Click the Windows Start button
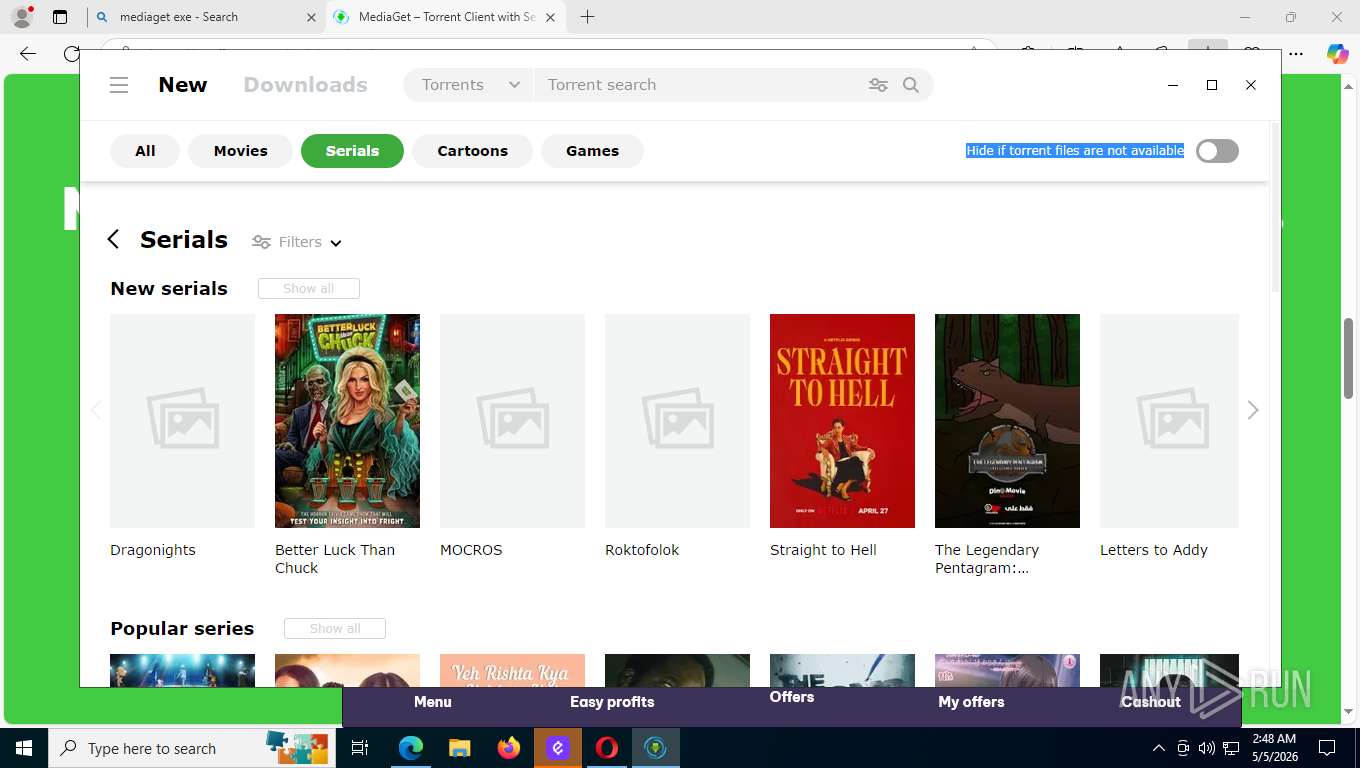The height and width of the screenshot is (768, 1360). pos(24,748)
